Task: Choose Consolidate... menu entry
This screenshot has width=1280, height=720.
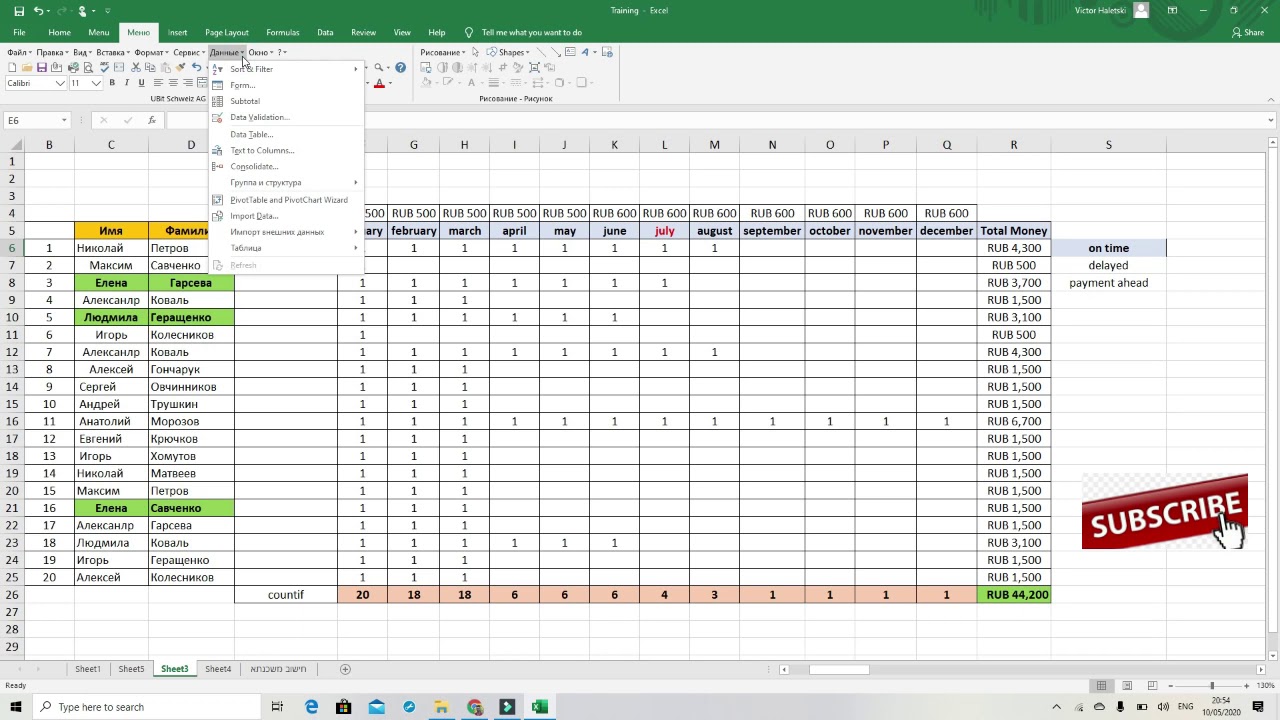Action: click(x=286, y=166)
